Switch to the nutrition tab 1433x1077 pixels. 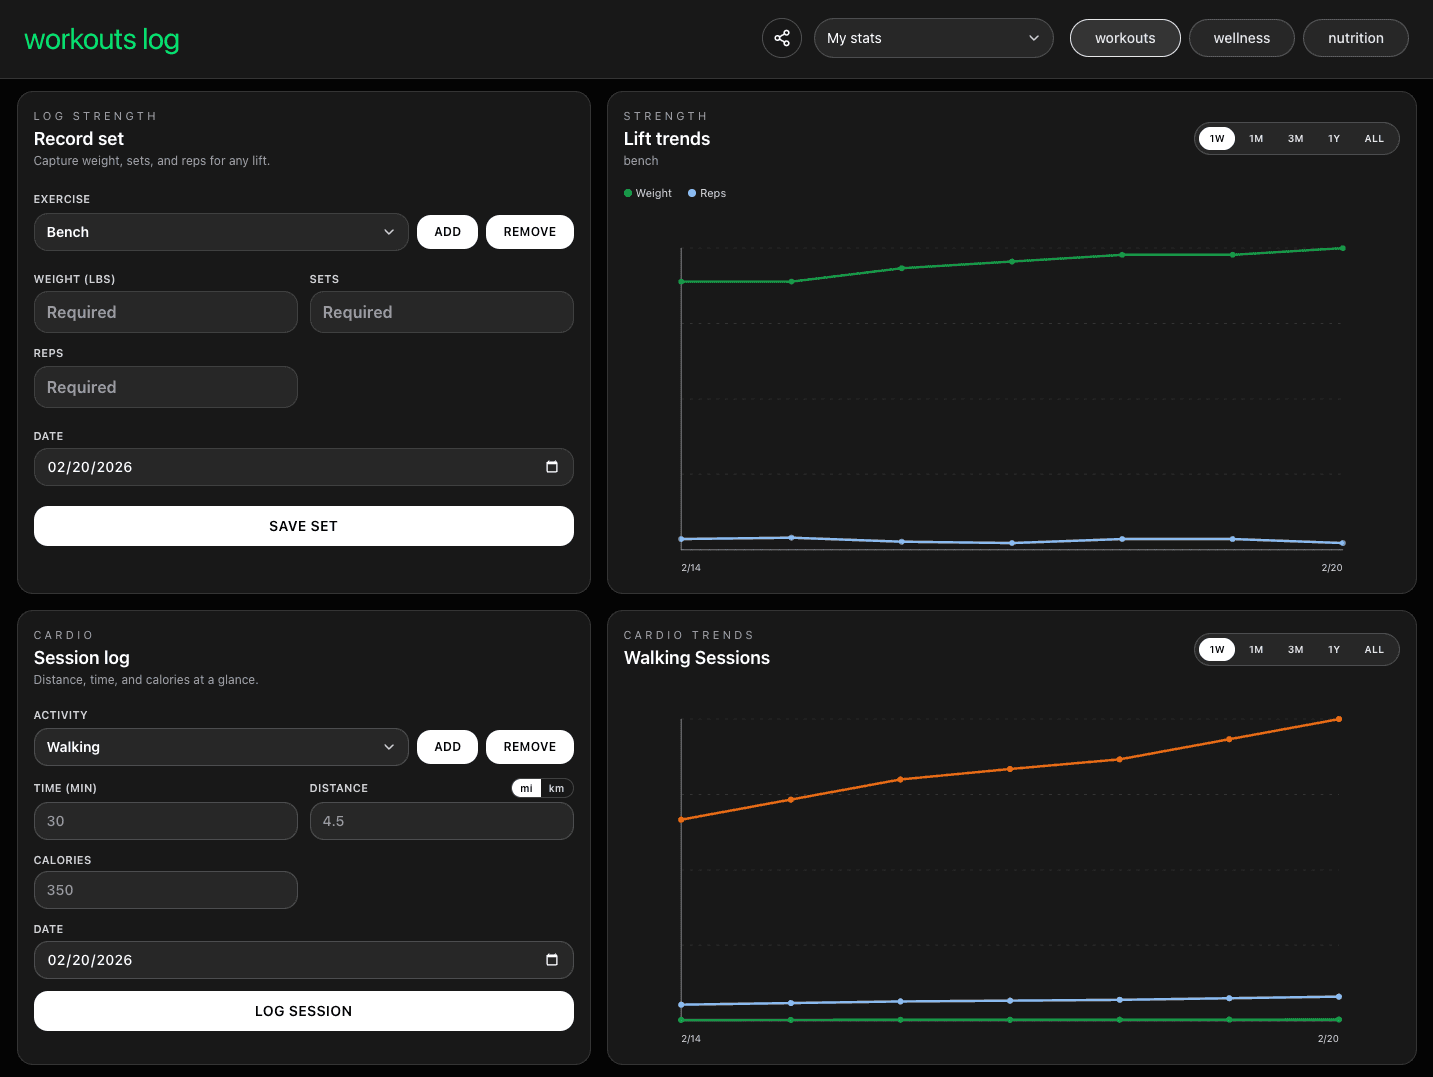point(1356,38)
